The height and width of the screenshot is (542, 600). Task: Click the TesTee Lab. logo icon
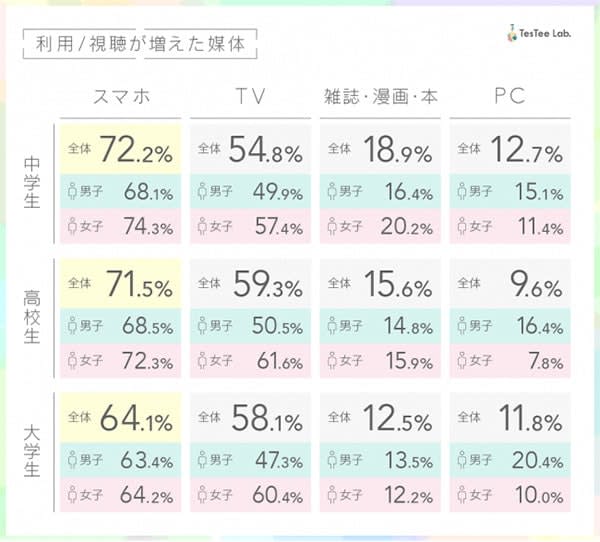click(x=512, y=33)
